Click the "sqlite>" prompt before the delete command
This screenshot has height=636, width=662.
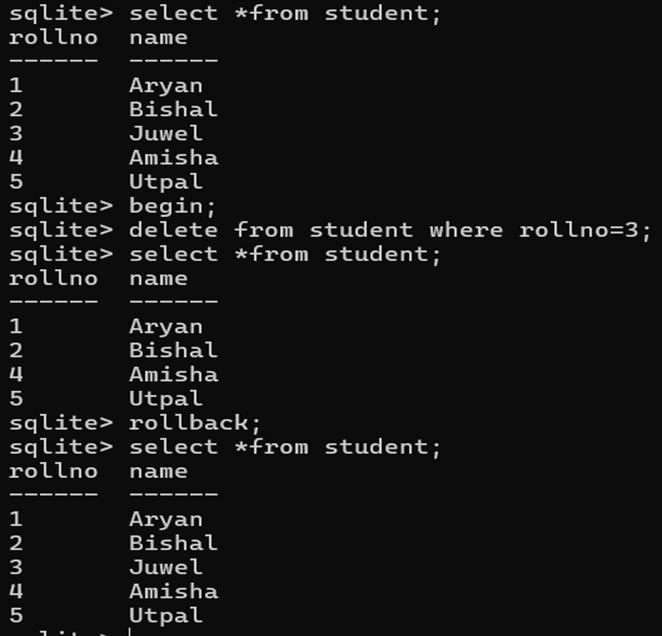click(61, 231)
